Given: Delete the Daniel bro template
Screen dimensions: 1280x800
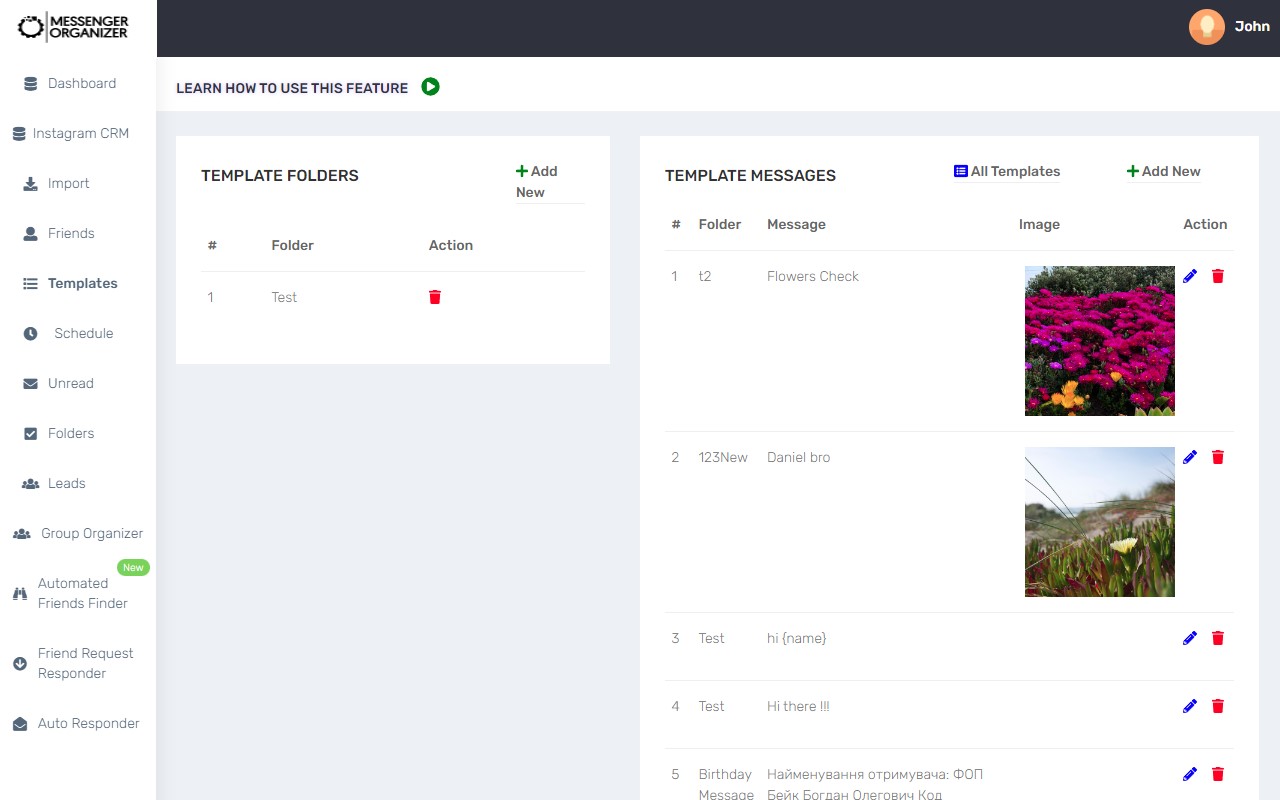Looking at the screenshot, I should (1218, 457).
